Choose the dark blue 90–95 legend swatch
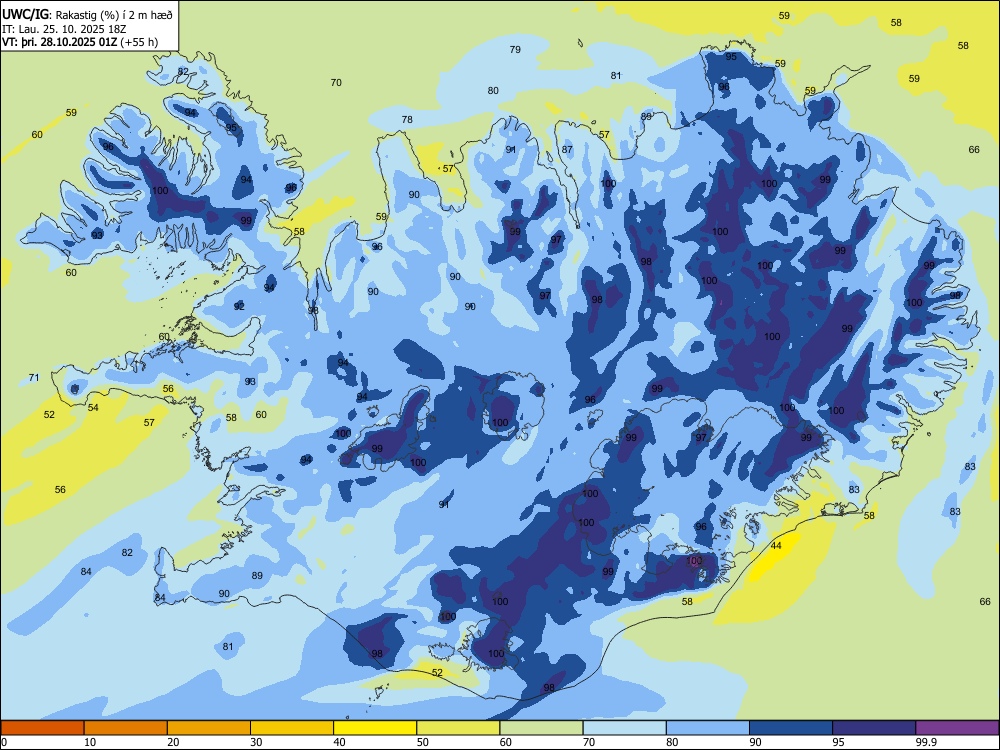Image resolution: width=1000 pixels, height=750 pixels. click(x=791, y=728)
